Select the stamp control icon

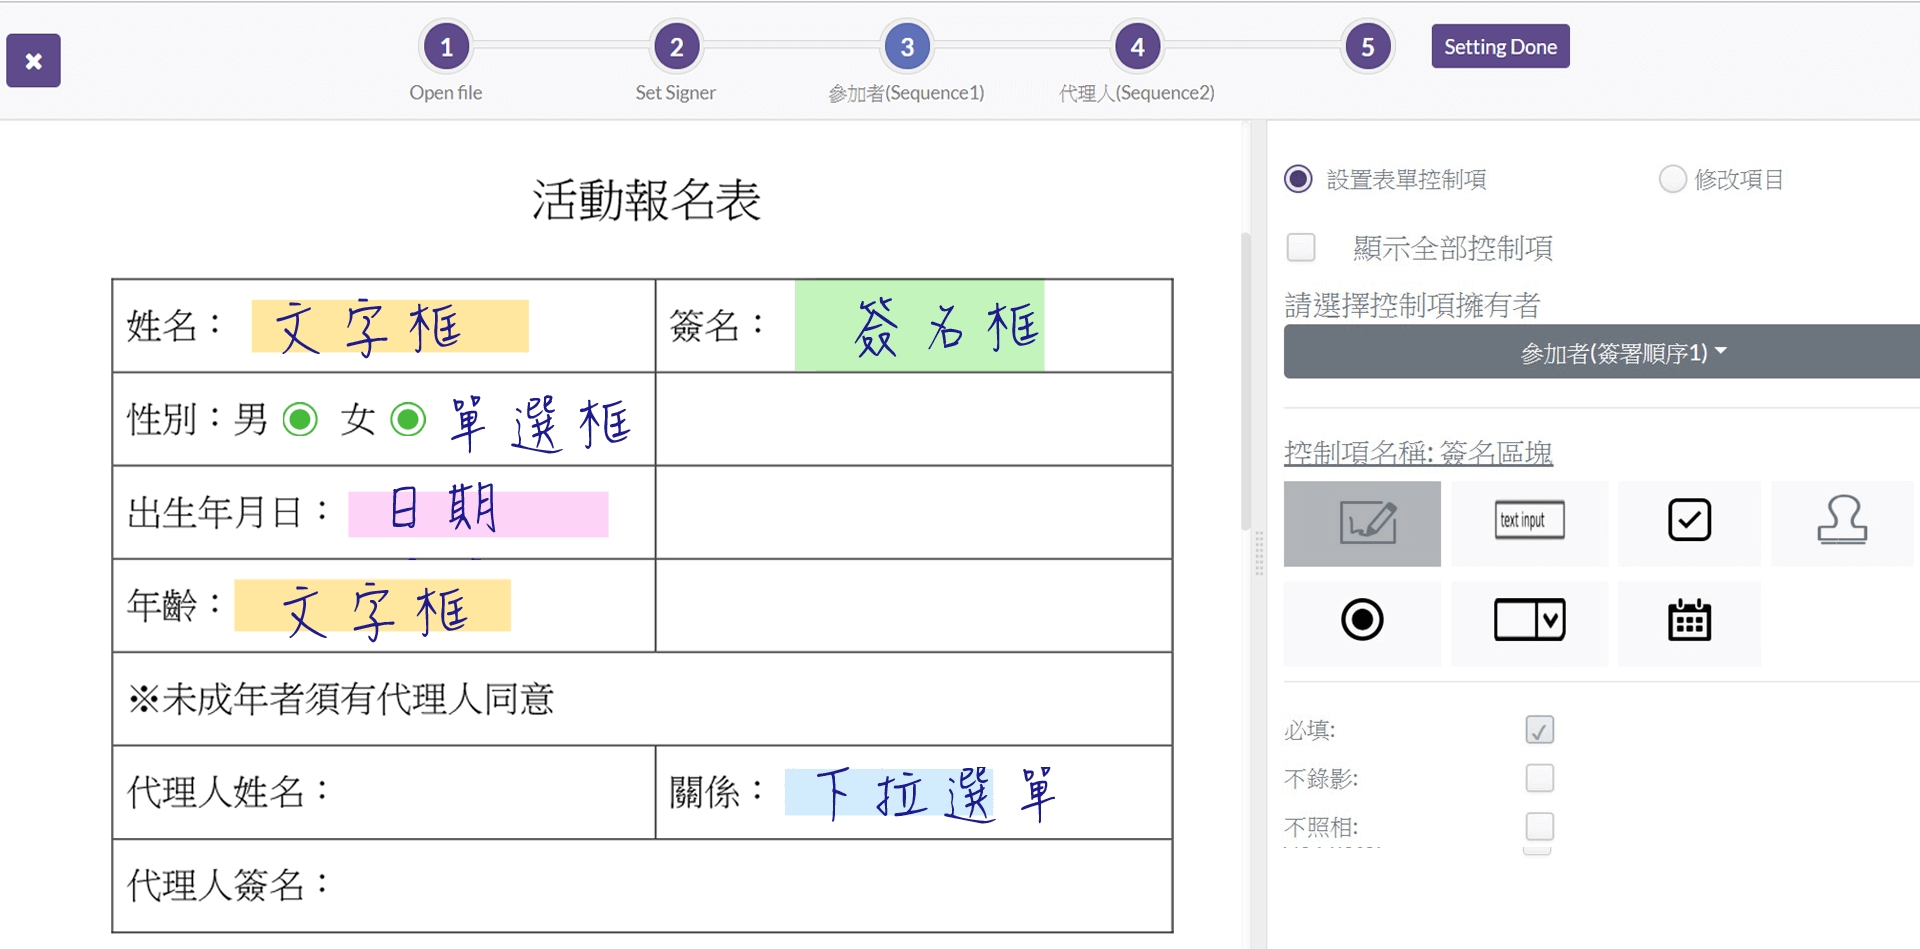click(x=1841, y=521)
